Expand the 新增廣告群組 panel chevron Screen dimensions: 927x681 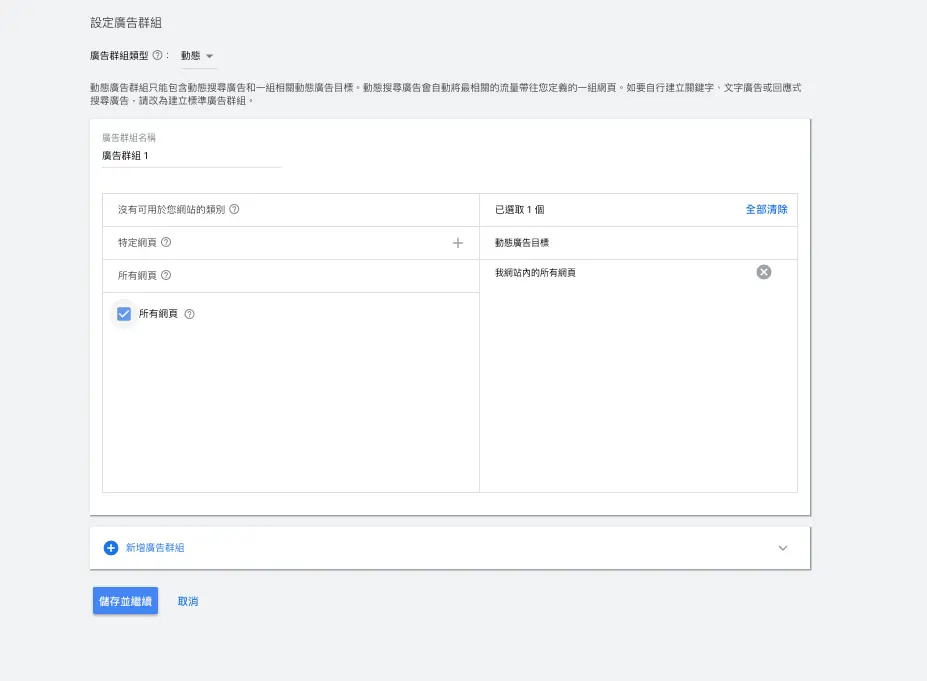(783, 548)
